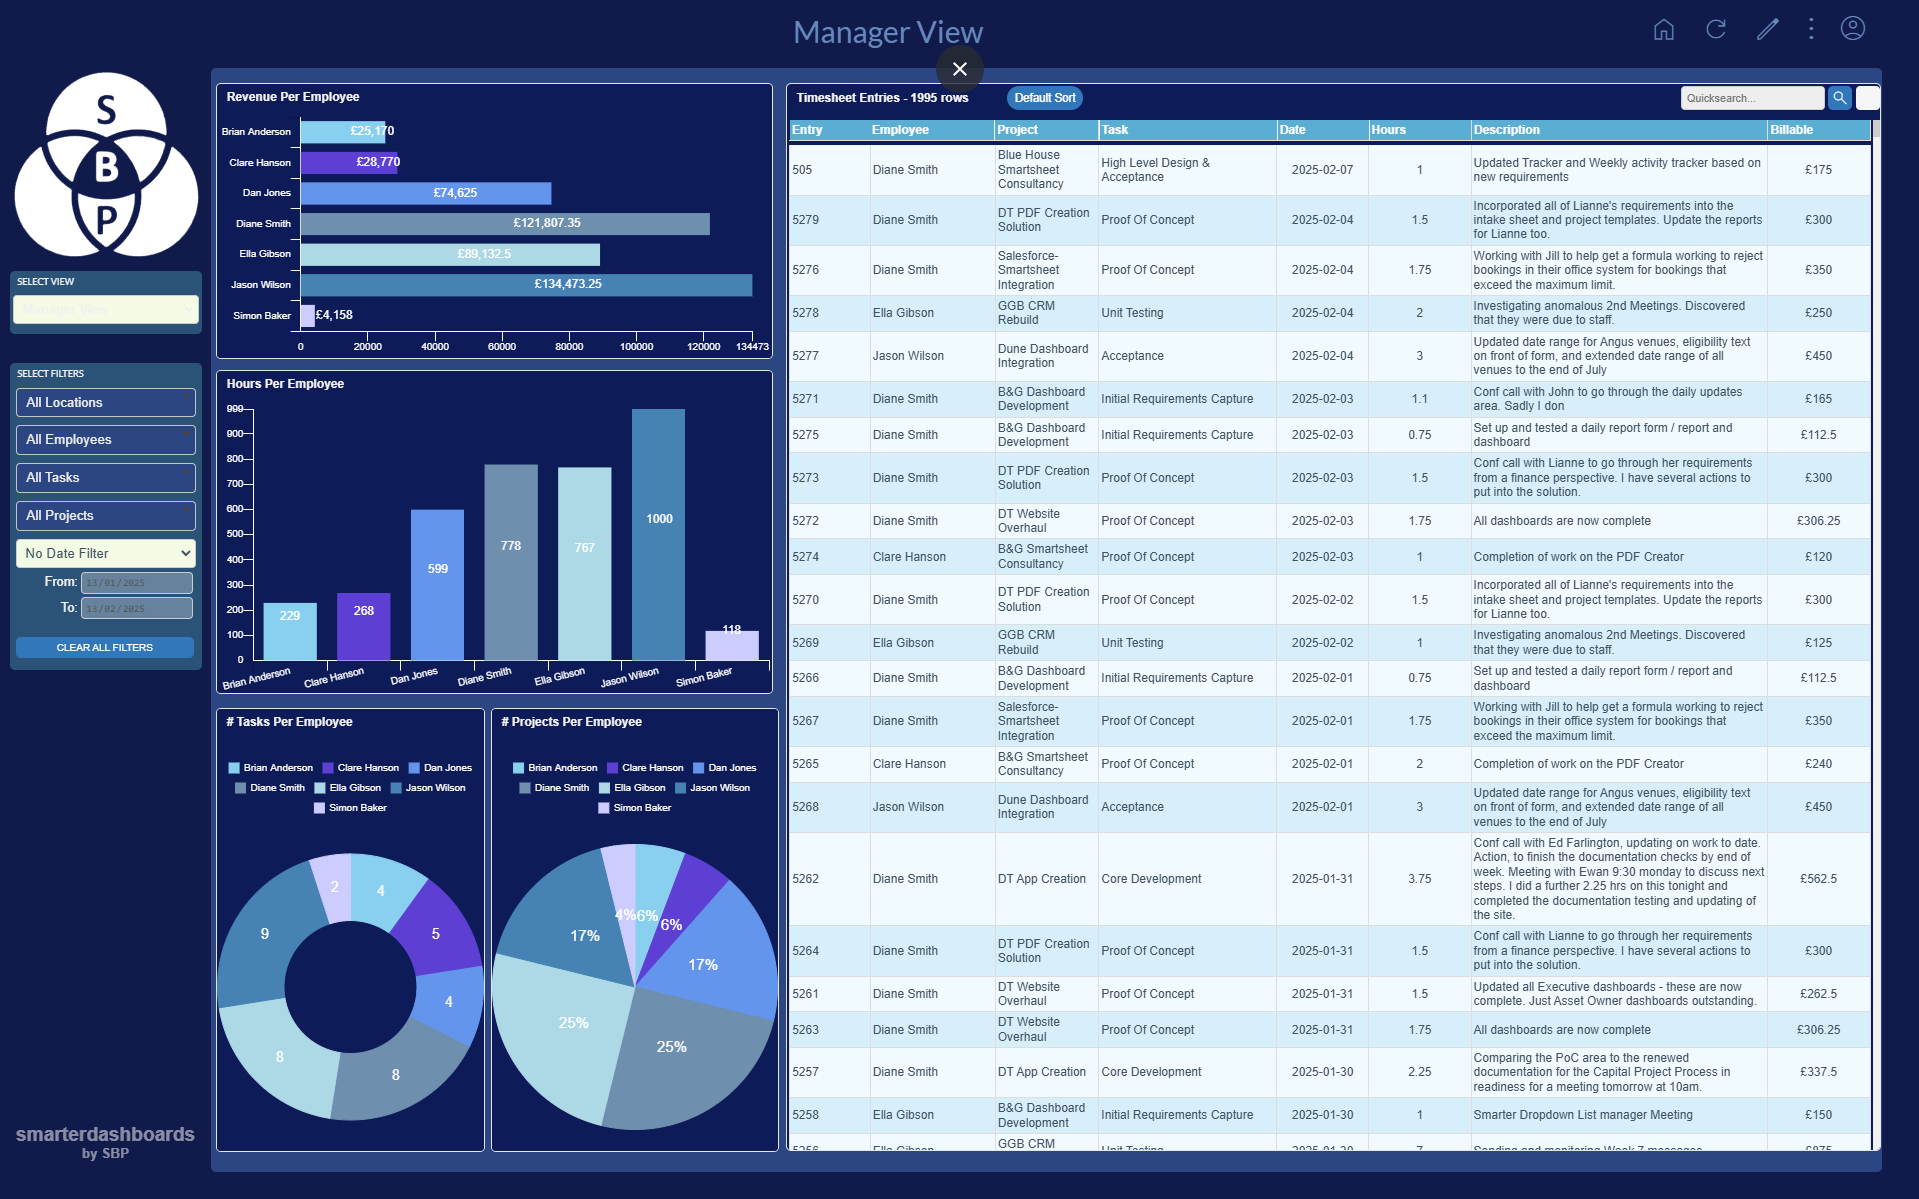Open the No Date Filter dropdown

click(105, 554)
